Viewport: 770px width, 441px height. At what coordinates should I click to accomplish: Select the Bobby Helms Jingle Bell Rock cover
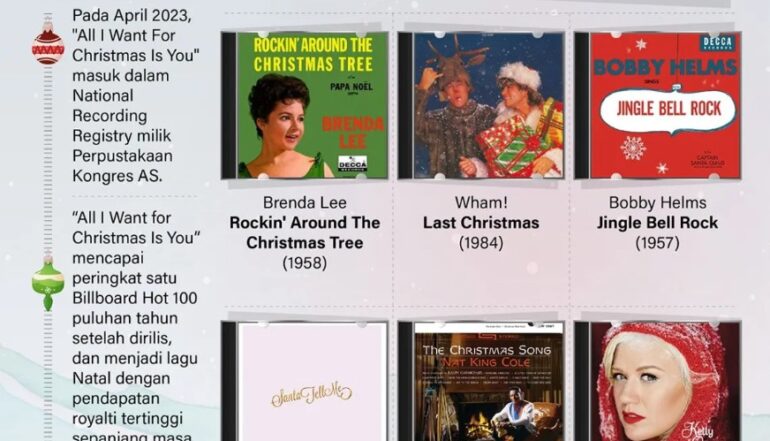pos(658,105)
